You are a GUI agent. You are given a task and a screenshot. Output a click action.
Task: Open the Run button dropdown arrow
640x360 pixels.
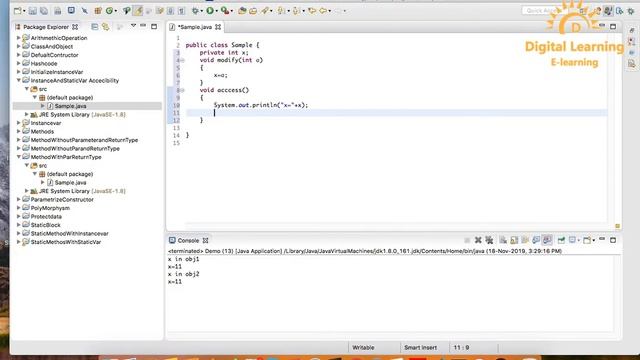[x=217, y=11]
